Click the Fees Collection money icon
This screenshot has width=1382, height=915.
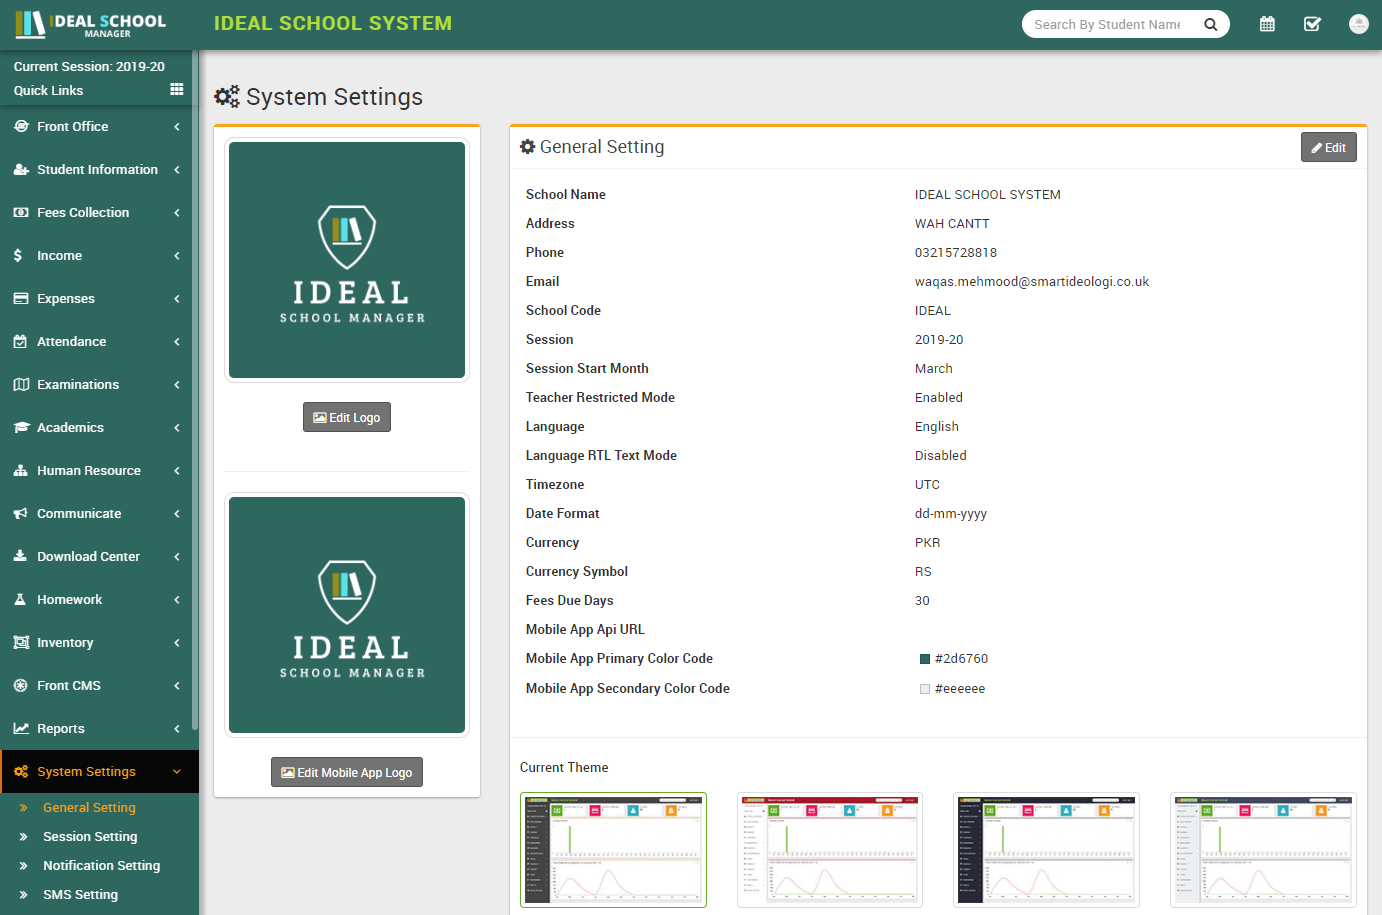tap(21, 212)
